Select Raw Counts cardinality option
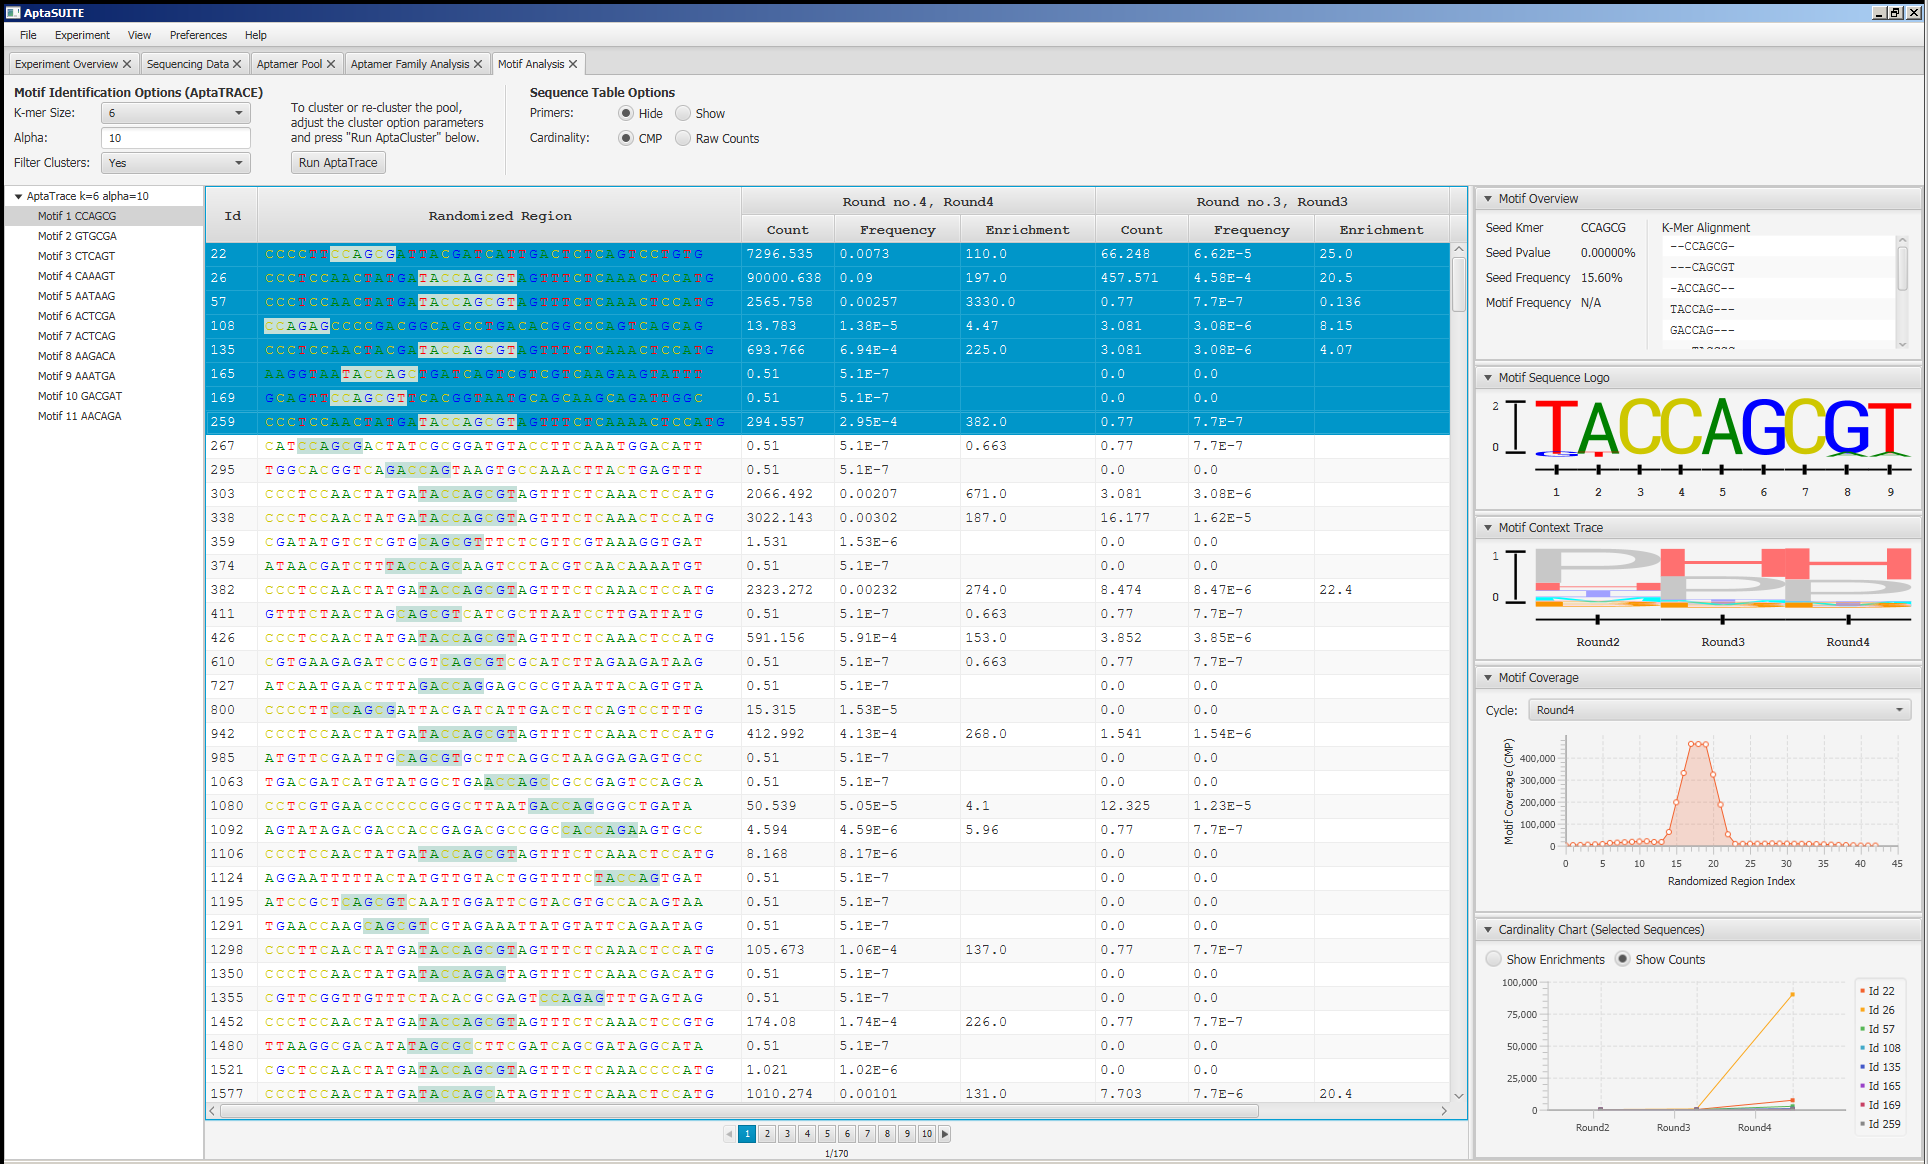The image size is (1928, 1164). [684, 139]
